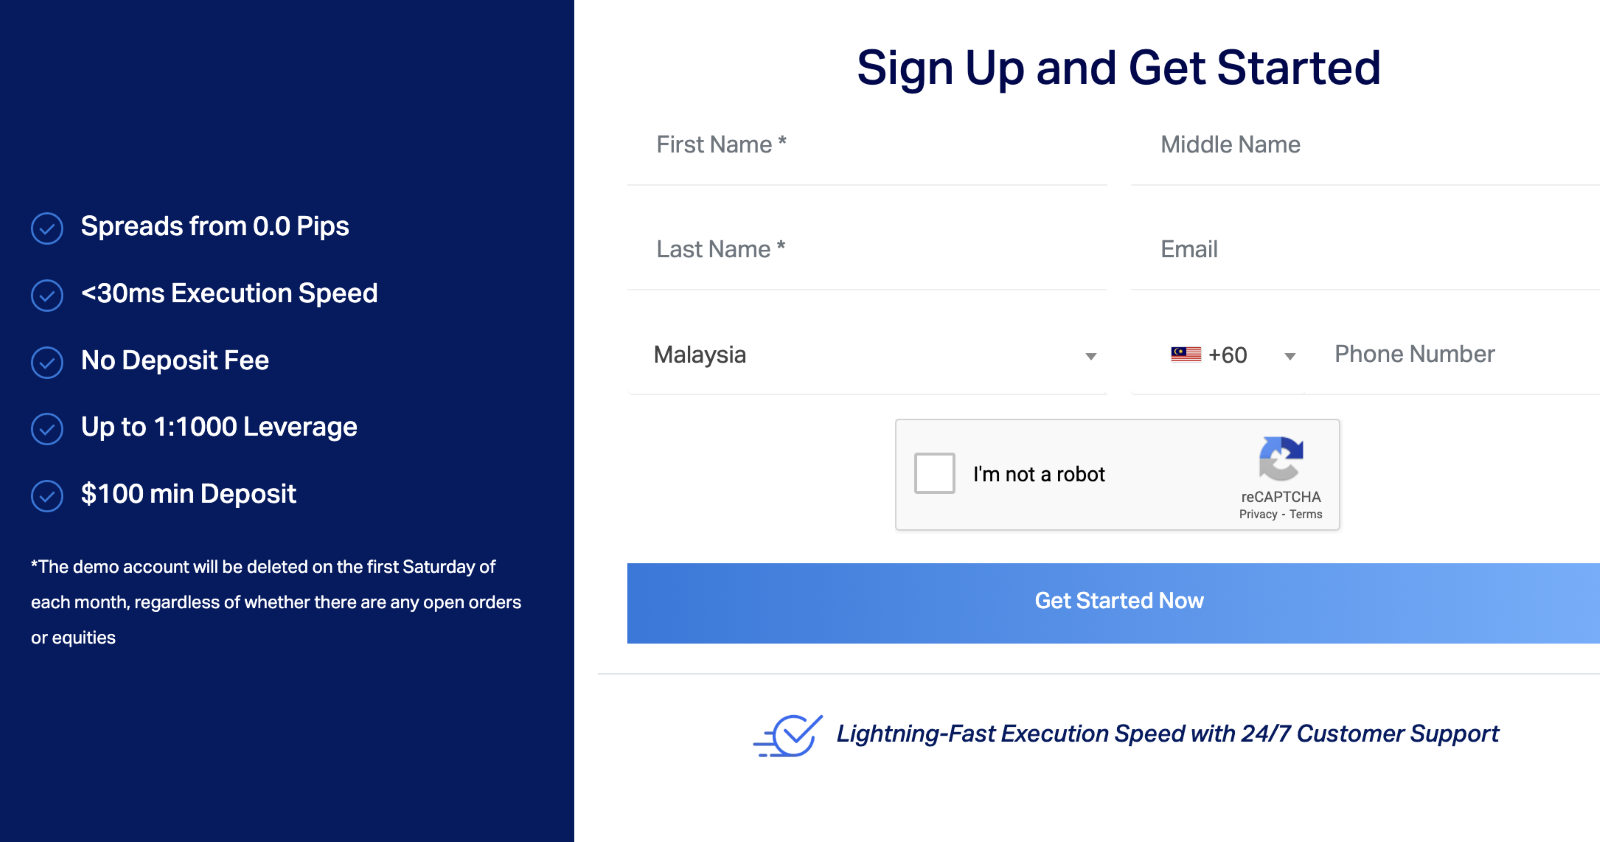Click the checkmark icon beside No Deposit Fee
Image resolution: width=1600 pixels, height=842 pixels.
[x=47, y=362]
